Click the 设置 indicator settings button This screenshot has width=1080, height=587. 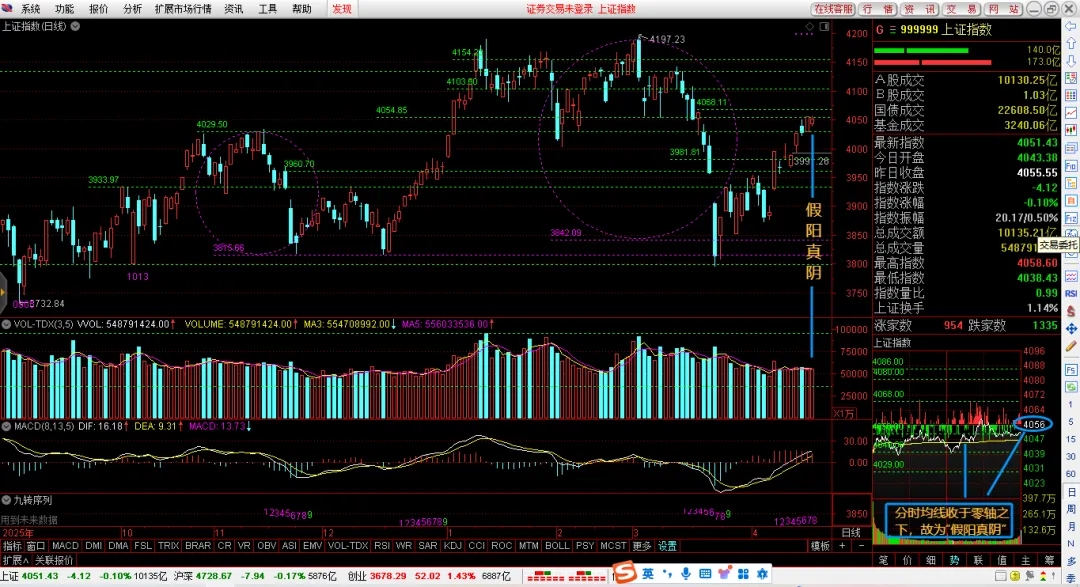[x=667, y=546]
